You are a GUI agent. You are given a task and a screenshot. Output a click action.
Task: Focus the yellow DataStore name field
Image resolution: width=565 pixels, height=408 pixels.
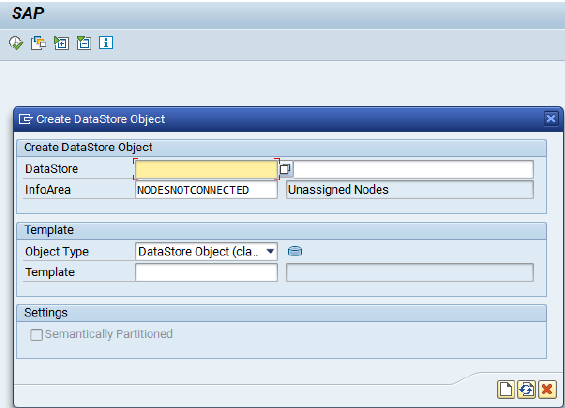tap(206, 169)
